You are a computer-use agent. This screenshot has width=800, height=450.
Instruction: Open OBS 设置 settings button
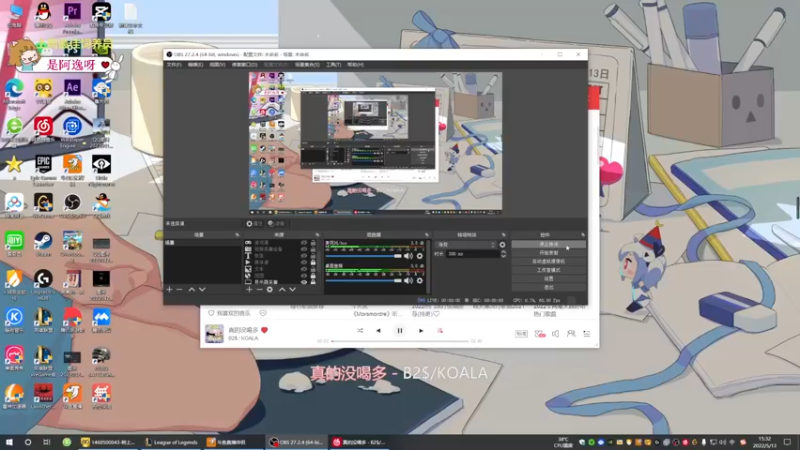(x=548, y=279)
